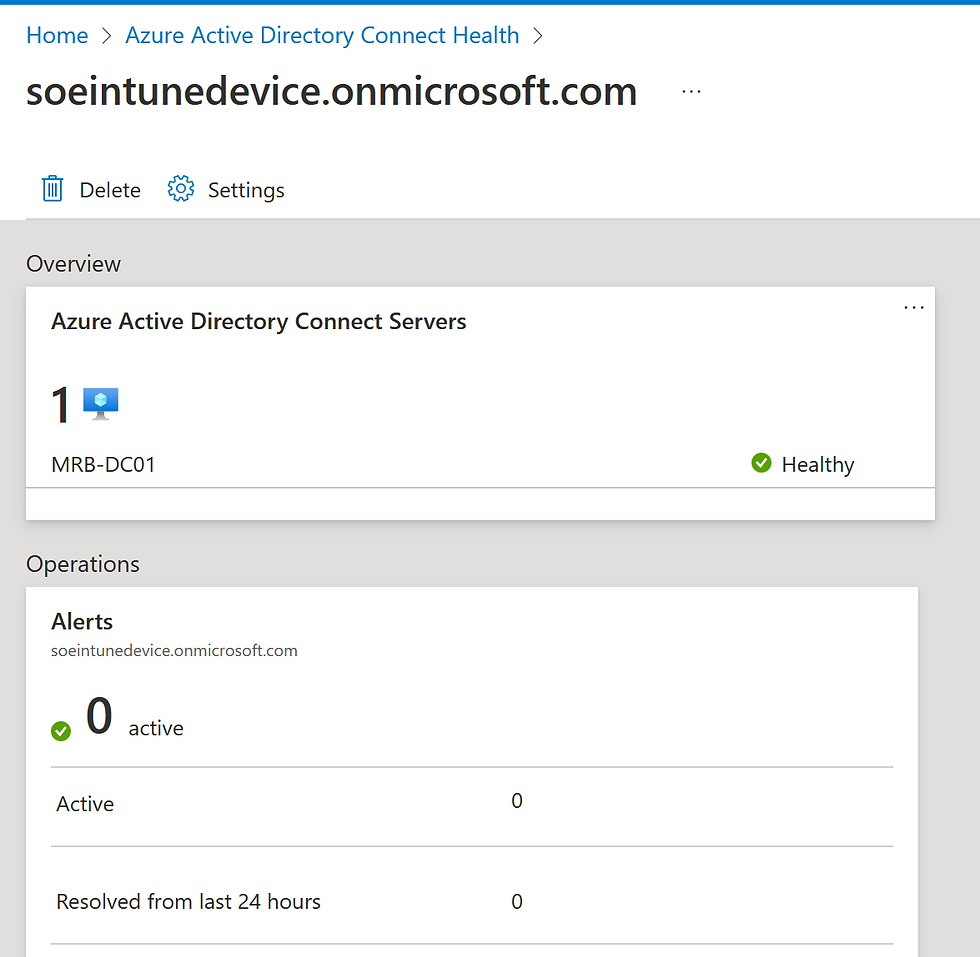Click the chevron after the Home breadcrumb

(107, 36)
